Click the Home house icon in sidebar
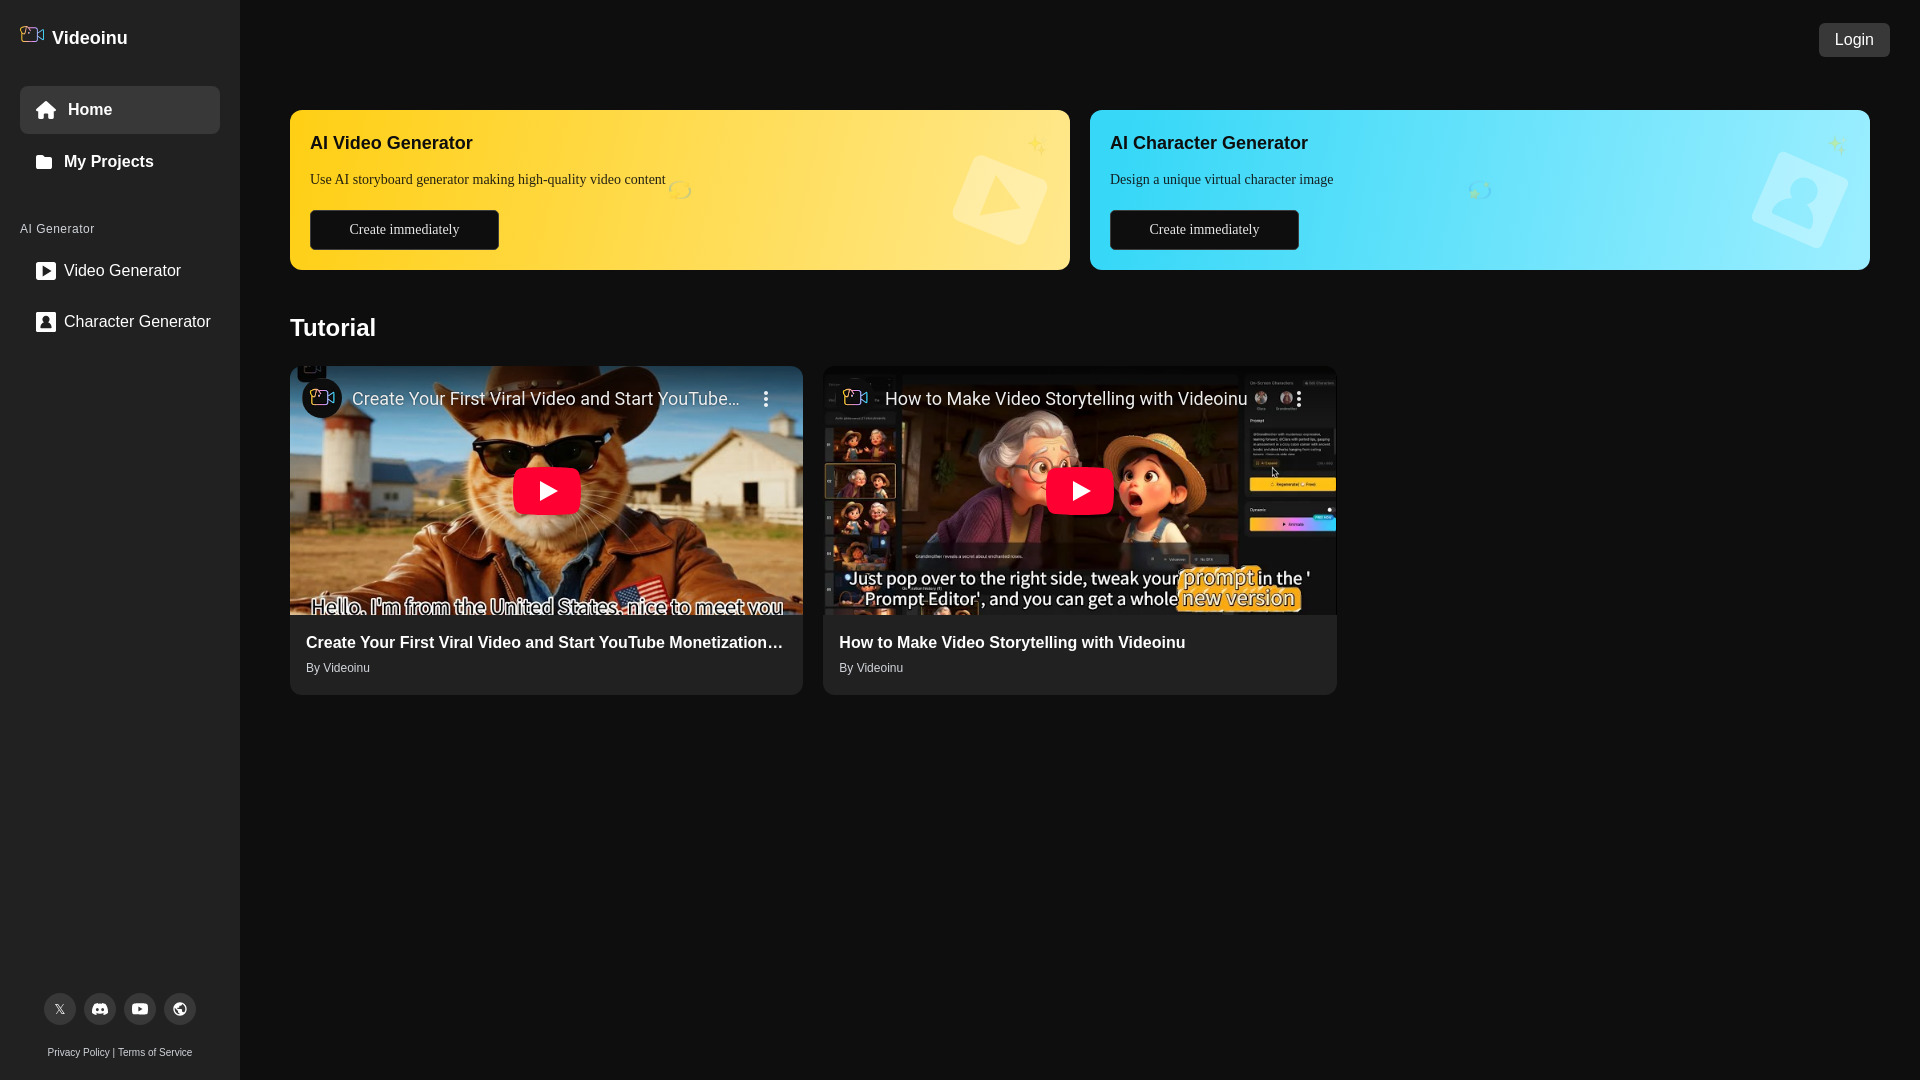 46,110
